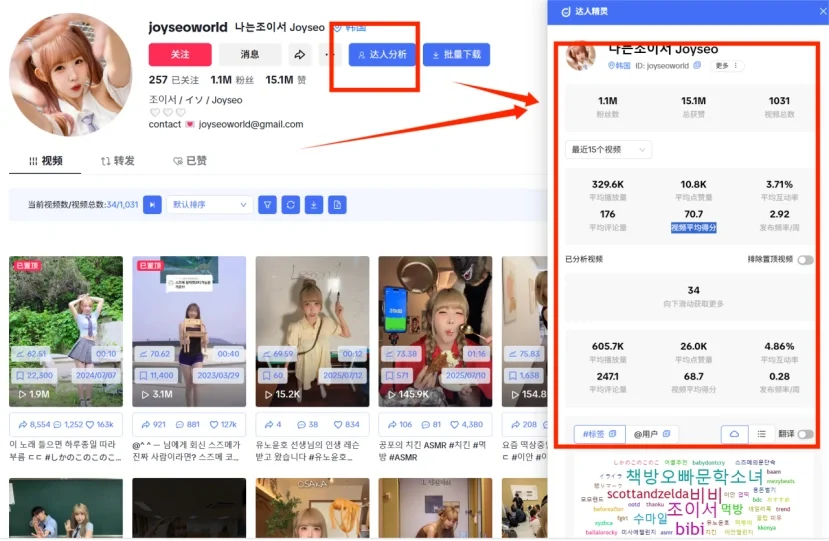This screenshot has height=541, width=829.
Task: Click the 批量下载 batch download button
Action: tap(456, 54)
